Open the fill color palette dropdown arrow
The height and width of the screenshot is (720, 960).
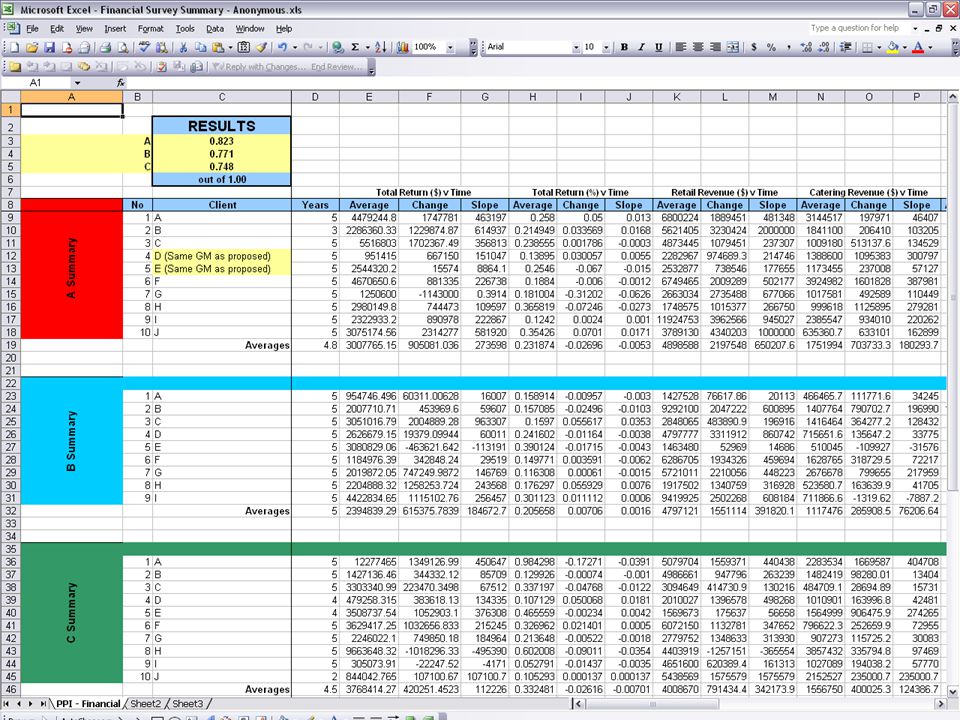tap(905, 47)
